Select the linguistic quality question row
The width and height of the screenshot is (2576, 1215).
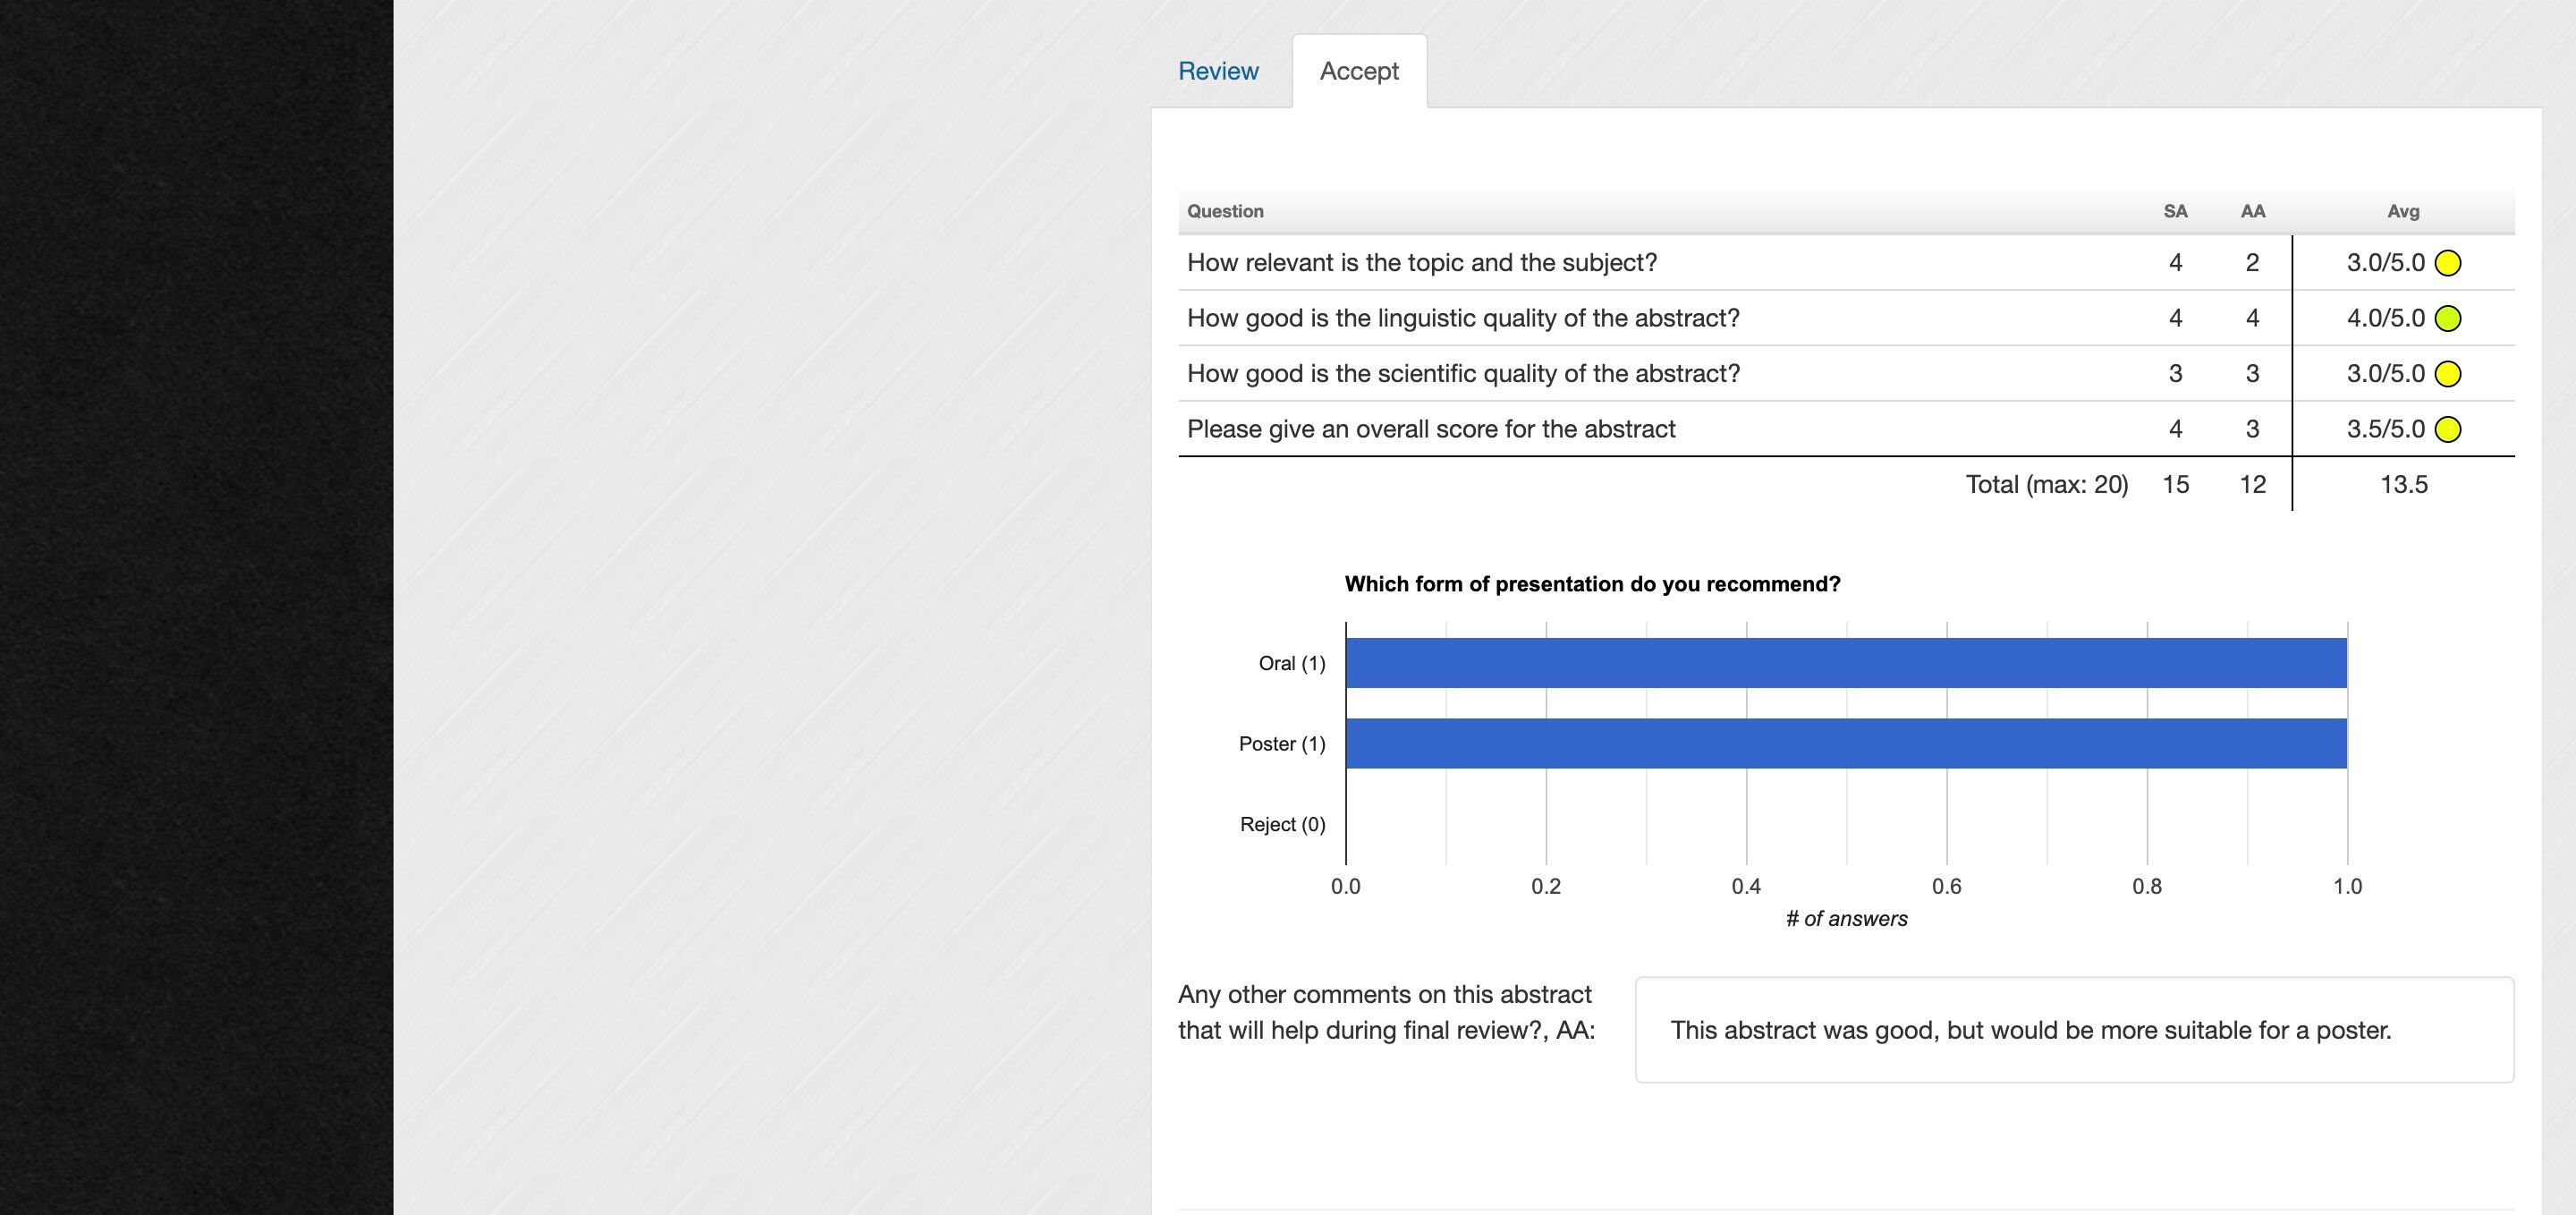click(1463, 318)
